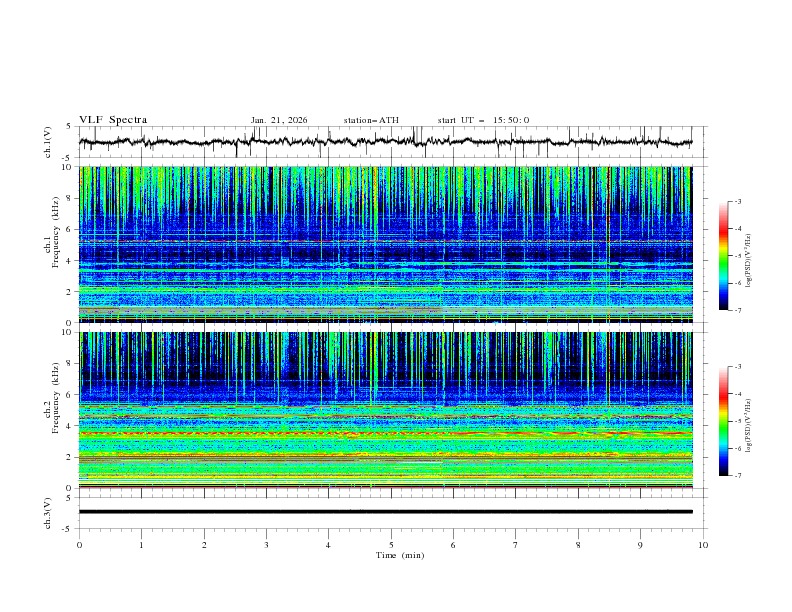Click the ch.1 "Frequency (kHz)" axis label
Image resolution: width=792 pixels, height=612 pixels.
[x=56, y=232]
